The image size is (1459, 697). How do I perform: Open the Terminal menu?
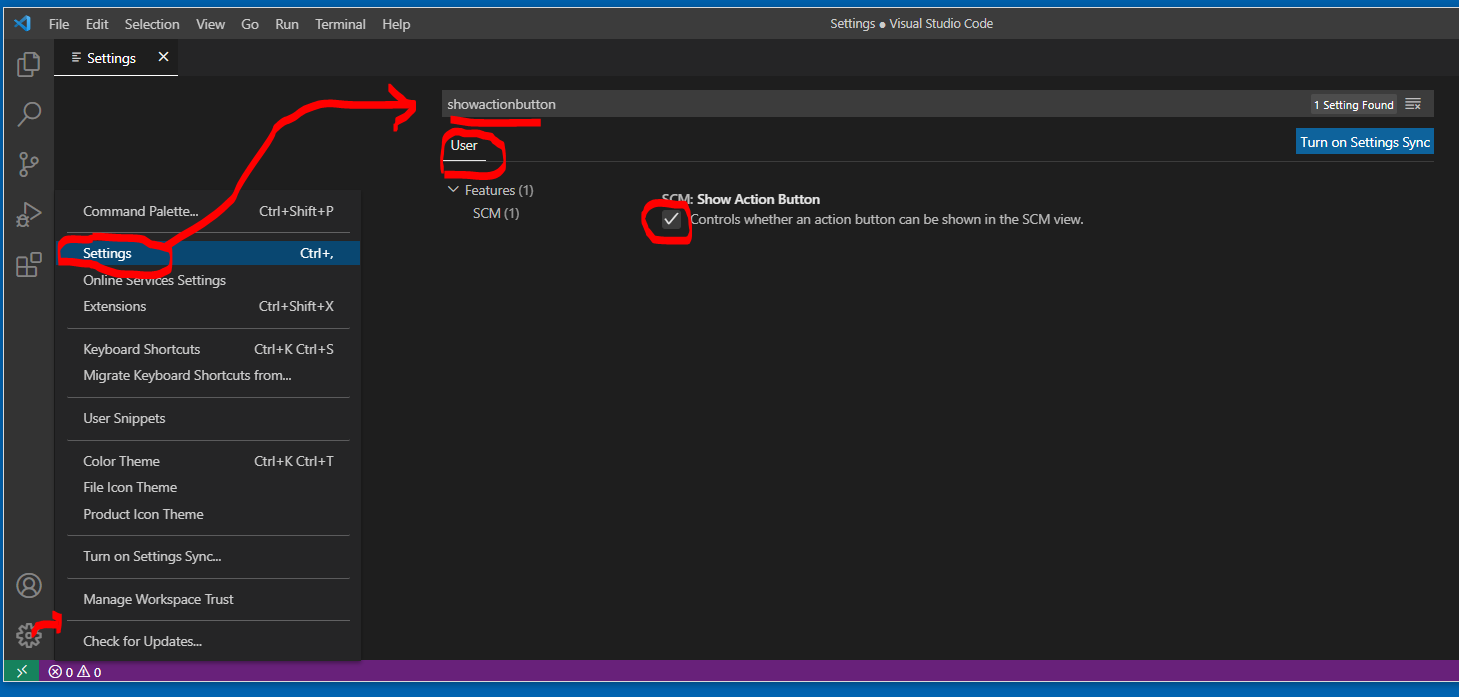pyautogui.click(x=340, y=23)
